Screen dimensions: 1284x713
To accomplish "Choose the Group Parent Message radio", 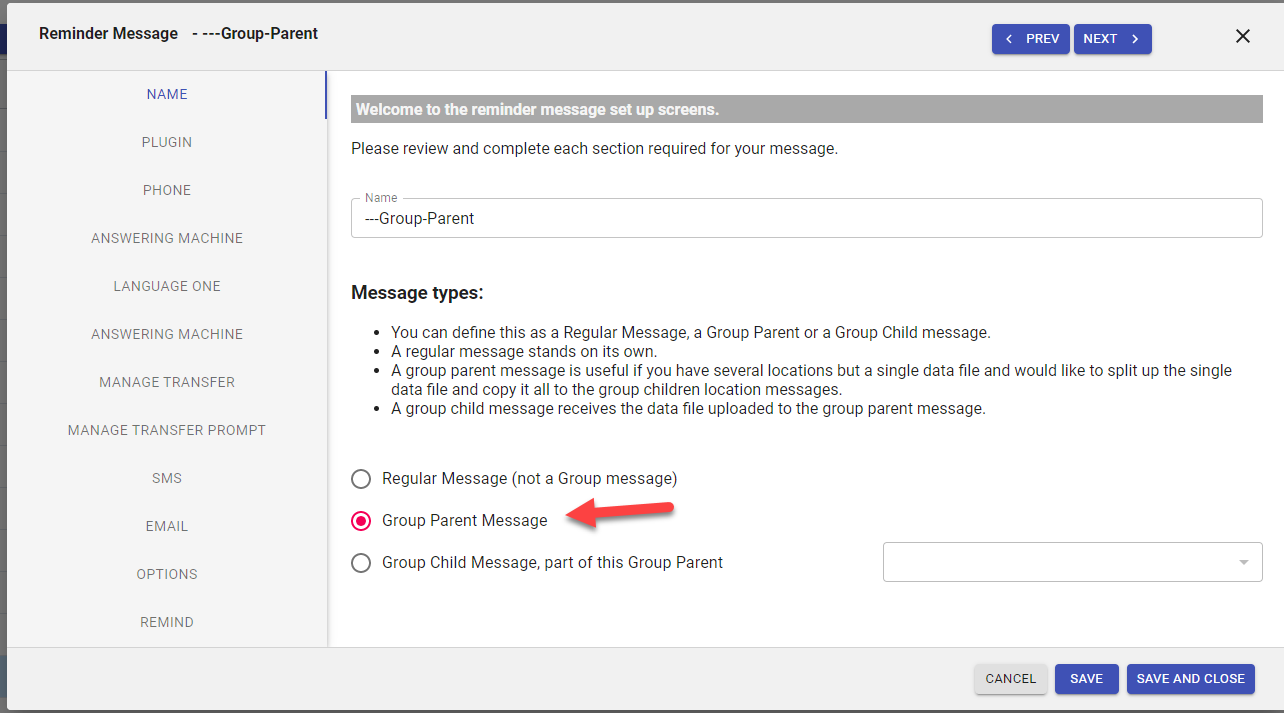I will [x=361, y=521].
